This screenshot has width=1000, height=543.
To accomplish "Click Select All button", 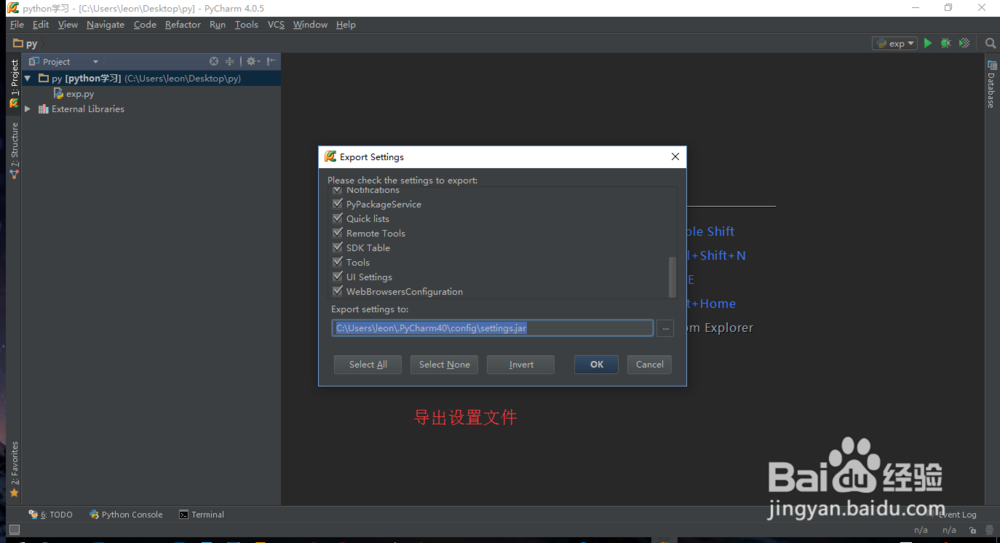I will 368,364.
